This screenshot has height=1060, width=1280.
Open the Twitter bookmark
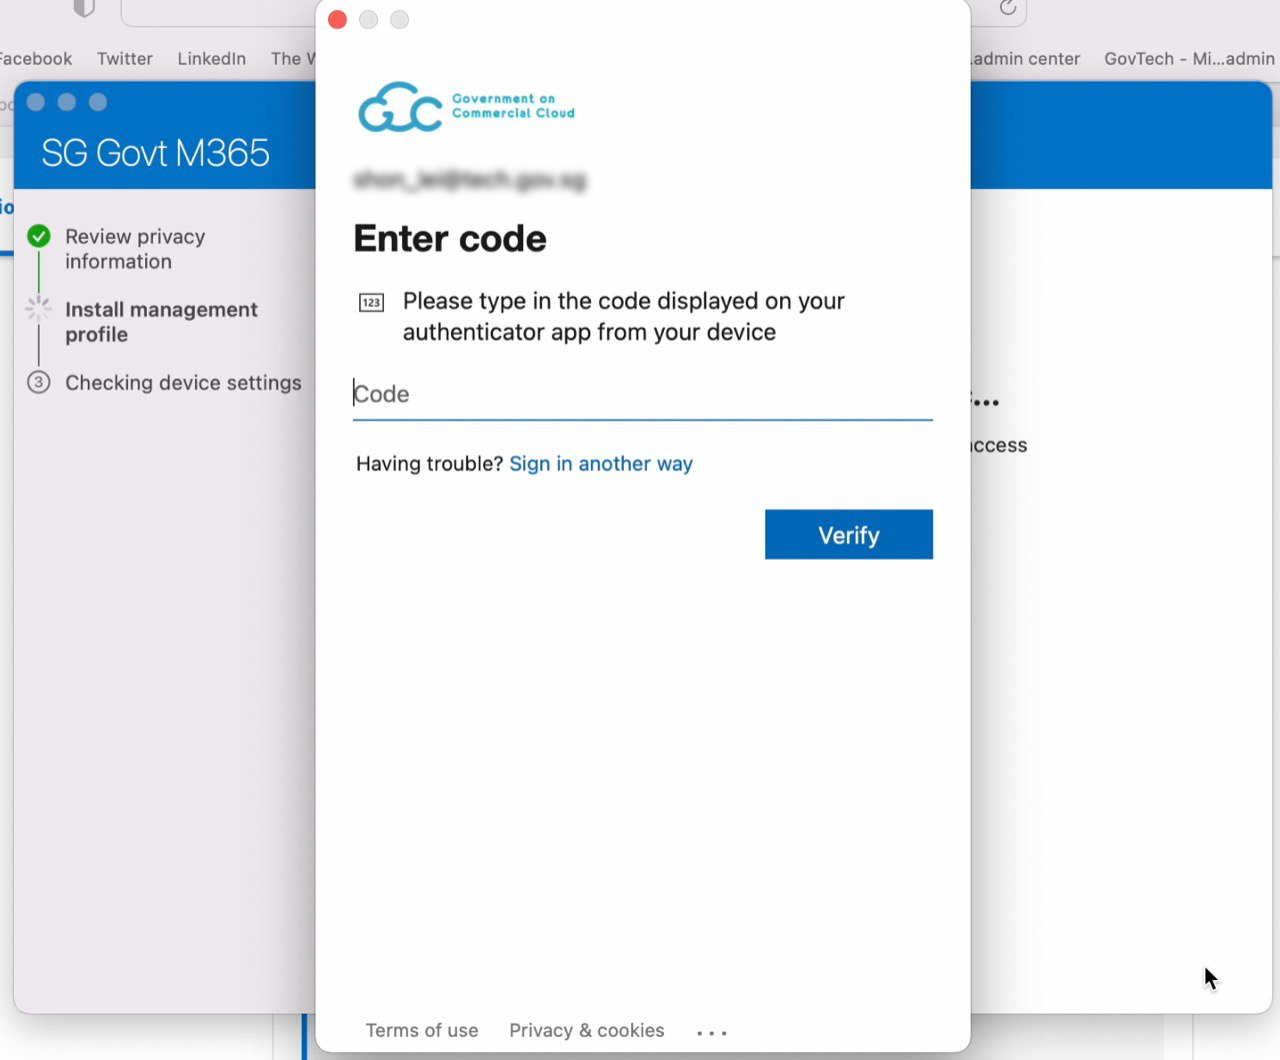[125, 59]
